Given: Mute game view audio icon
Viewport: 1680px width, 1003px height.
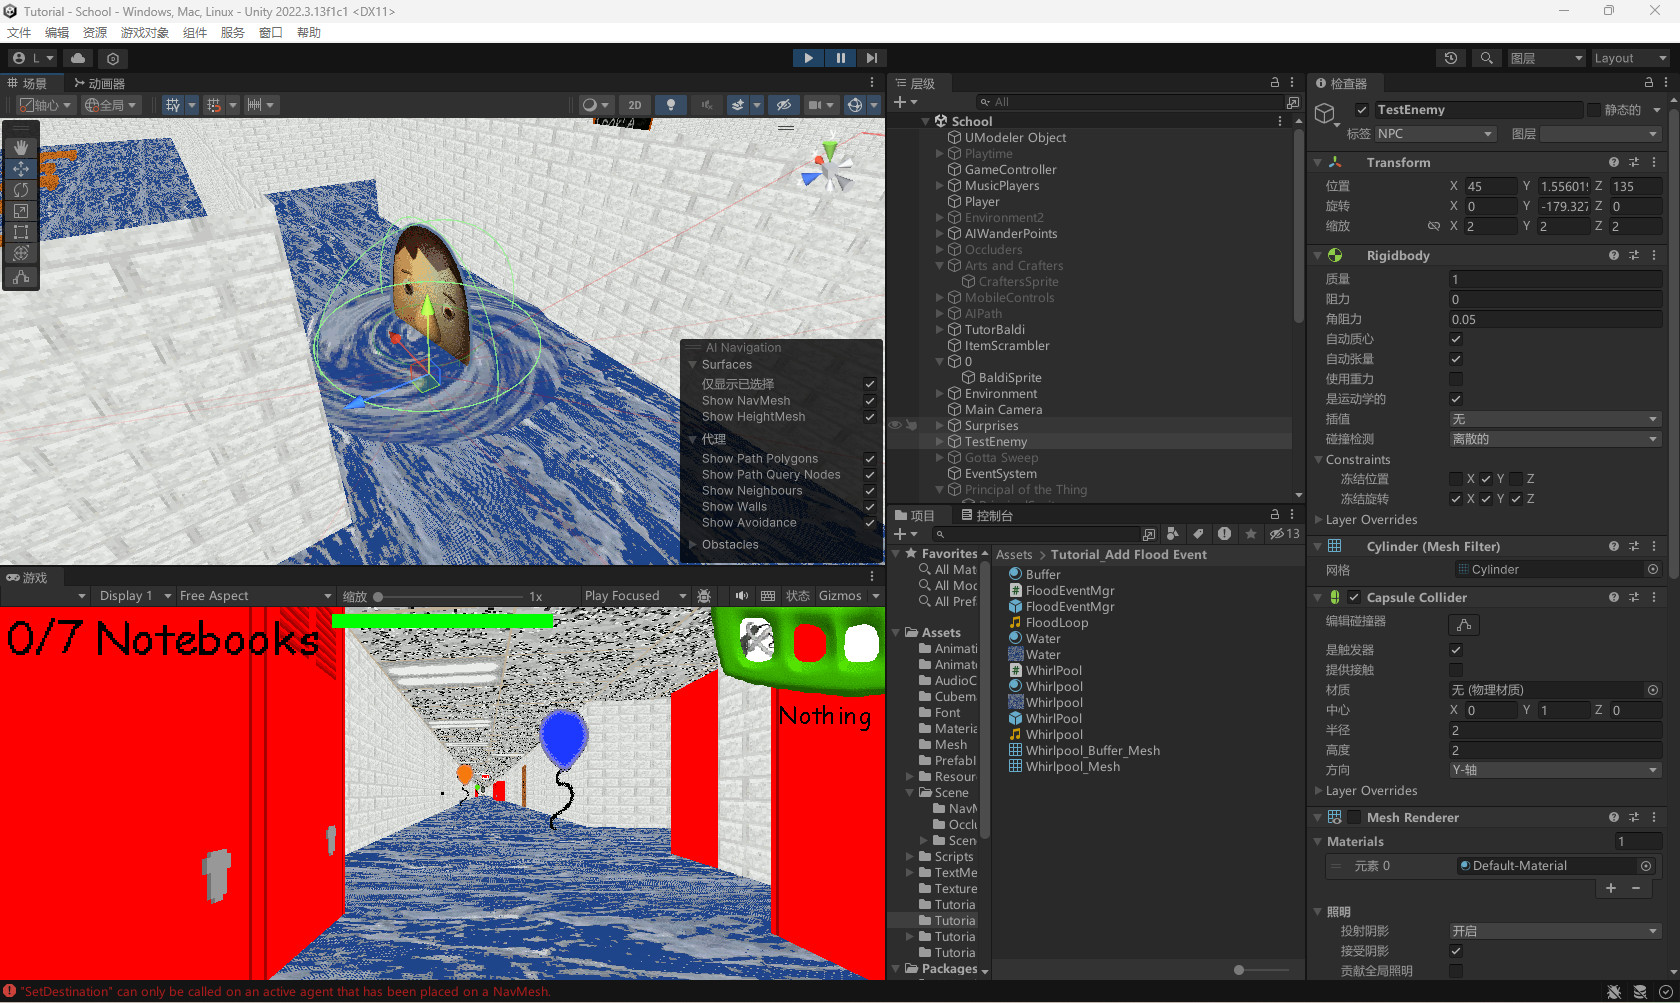Looking at the screenshot, I should [x=741, y=596].
